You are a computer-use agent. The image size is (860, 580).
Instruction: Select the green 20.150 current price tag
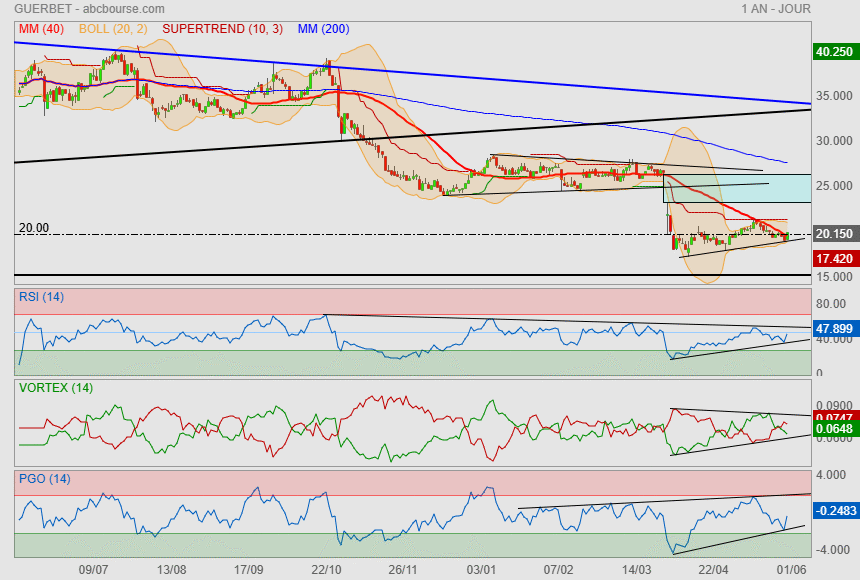click(x=834, y=234)
